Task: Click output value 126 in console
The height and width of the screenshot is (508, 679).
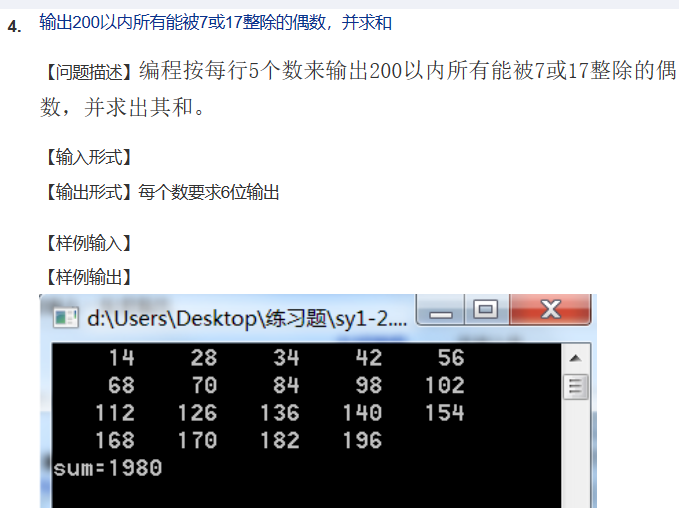Action: [x=197, y=413]
